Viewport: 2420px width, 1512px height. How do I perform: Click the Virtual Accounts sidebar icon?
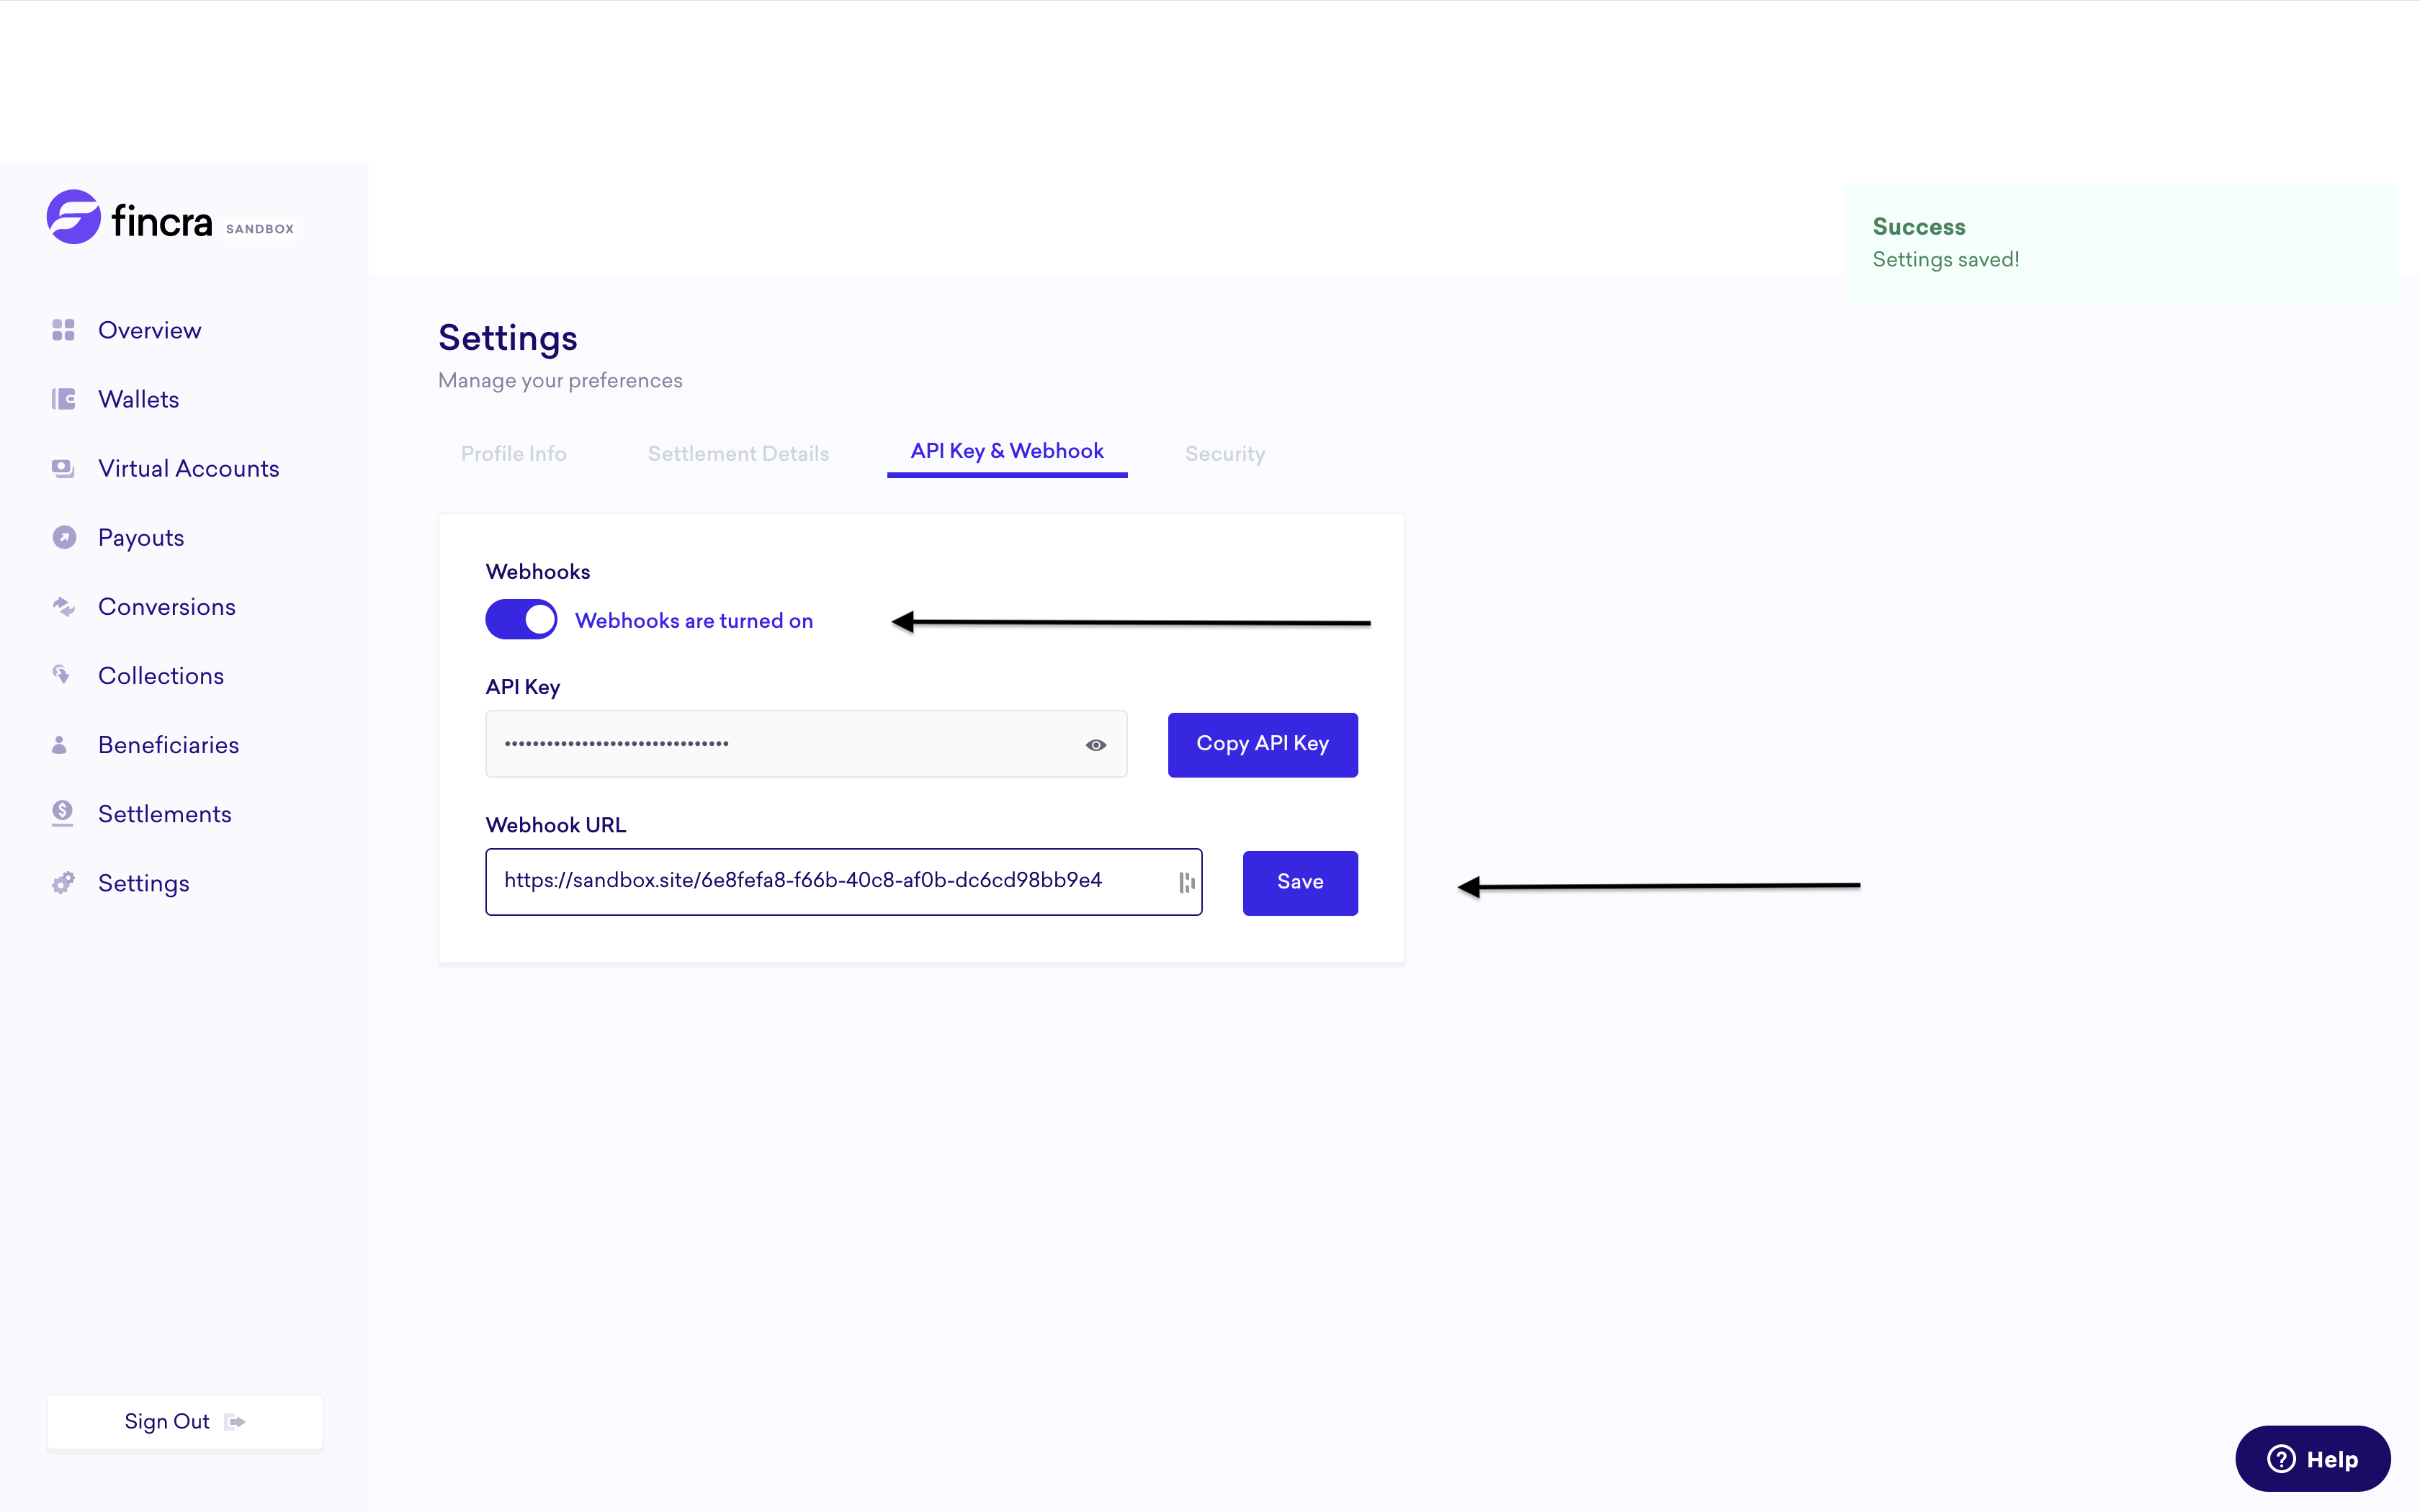tap(63, 468)
